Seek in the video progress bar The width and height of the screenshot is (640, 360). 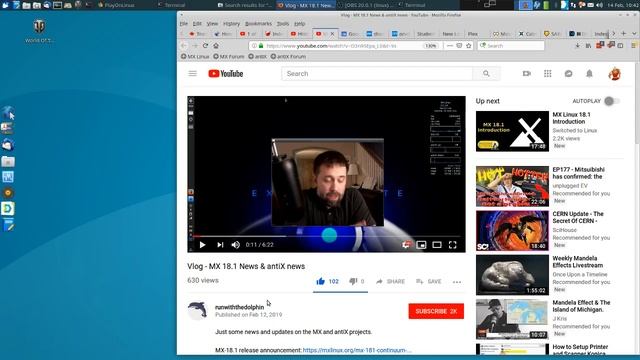click(327, 236)
